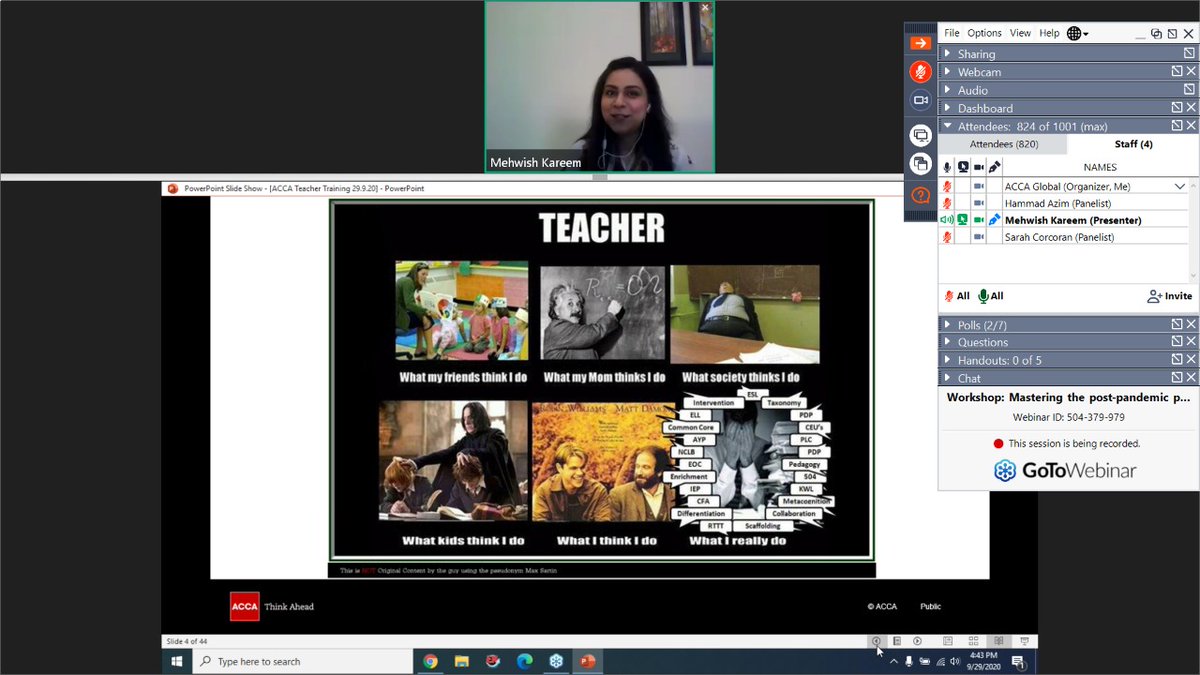Open the Help menu in GoToWebinar

click(x=1049, y=33)
